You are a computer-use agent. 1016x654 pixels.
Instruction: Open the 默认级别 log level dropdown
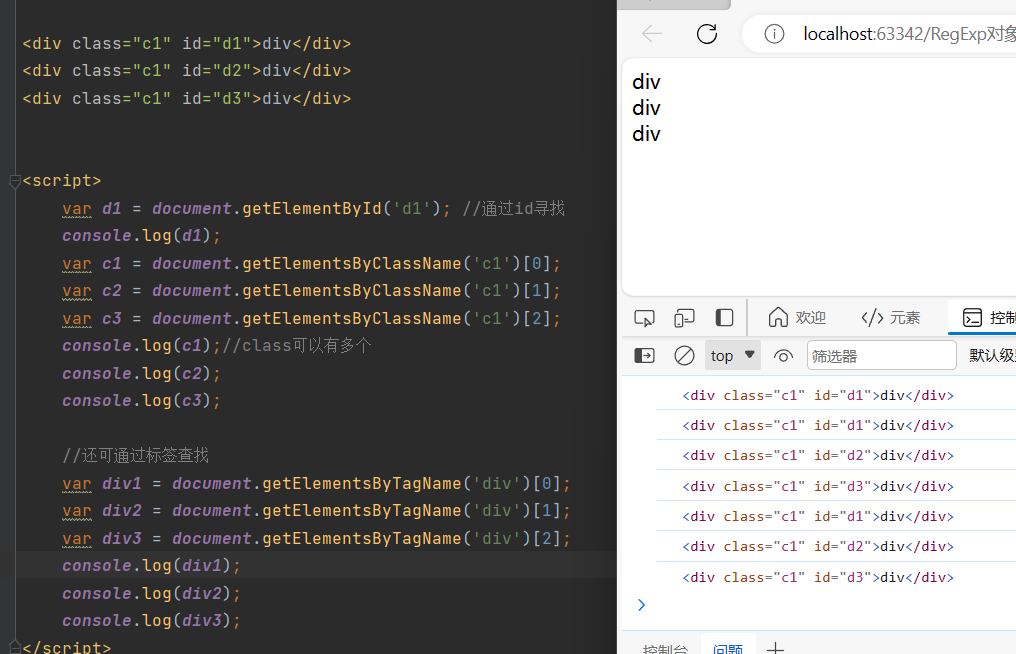[992, 355]
